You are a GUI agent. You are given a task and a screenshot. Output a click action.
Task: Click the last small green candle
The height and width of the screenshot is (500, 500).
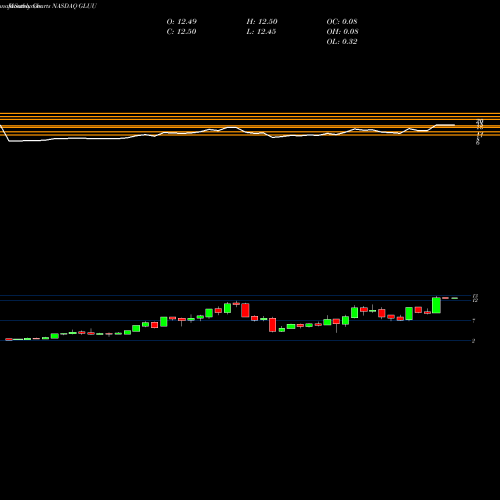tap(455, 298)
